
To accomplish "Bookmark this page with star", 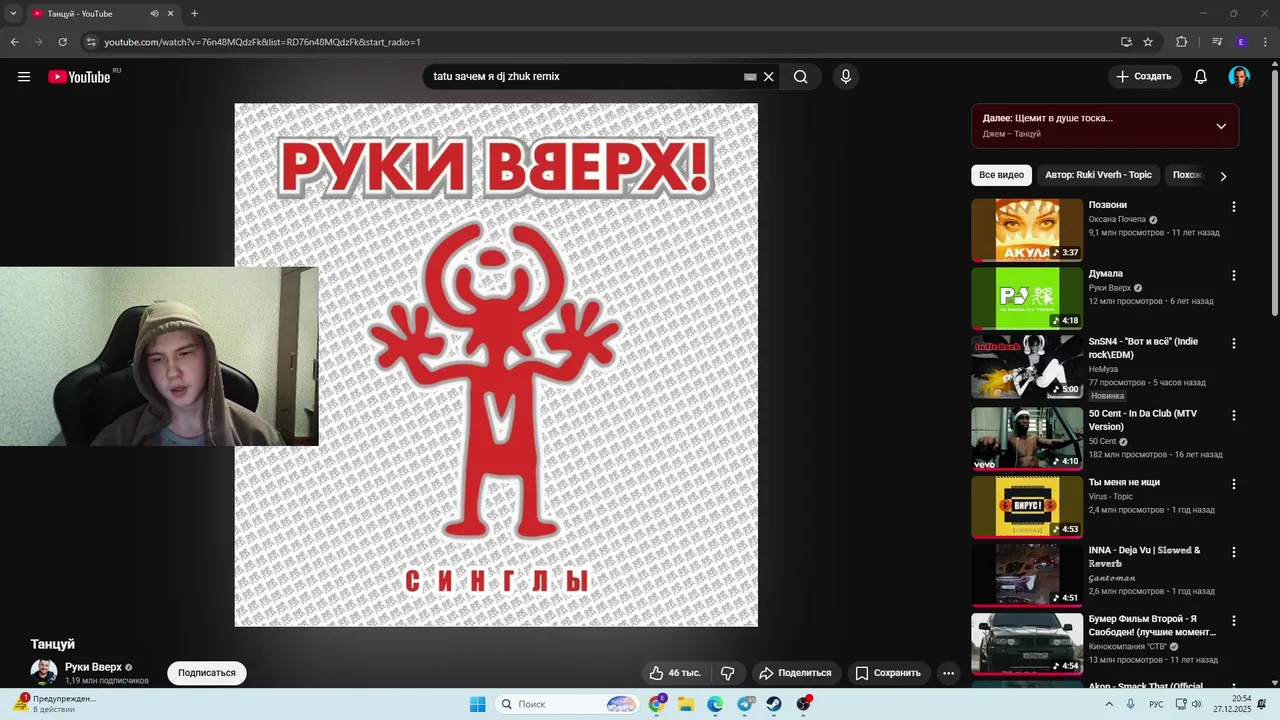I will (x=1148, y=42).
